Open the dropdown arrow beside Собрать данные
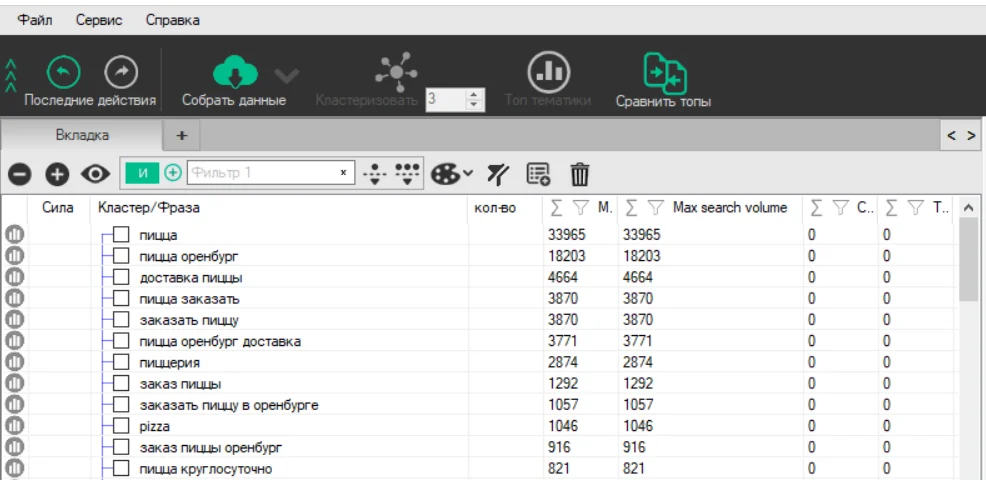986x480 pixels. [286, 75]
